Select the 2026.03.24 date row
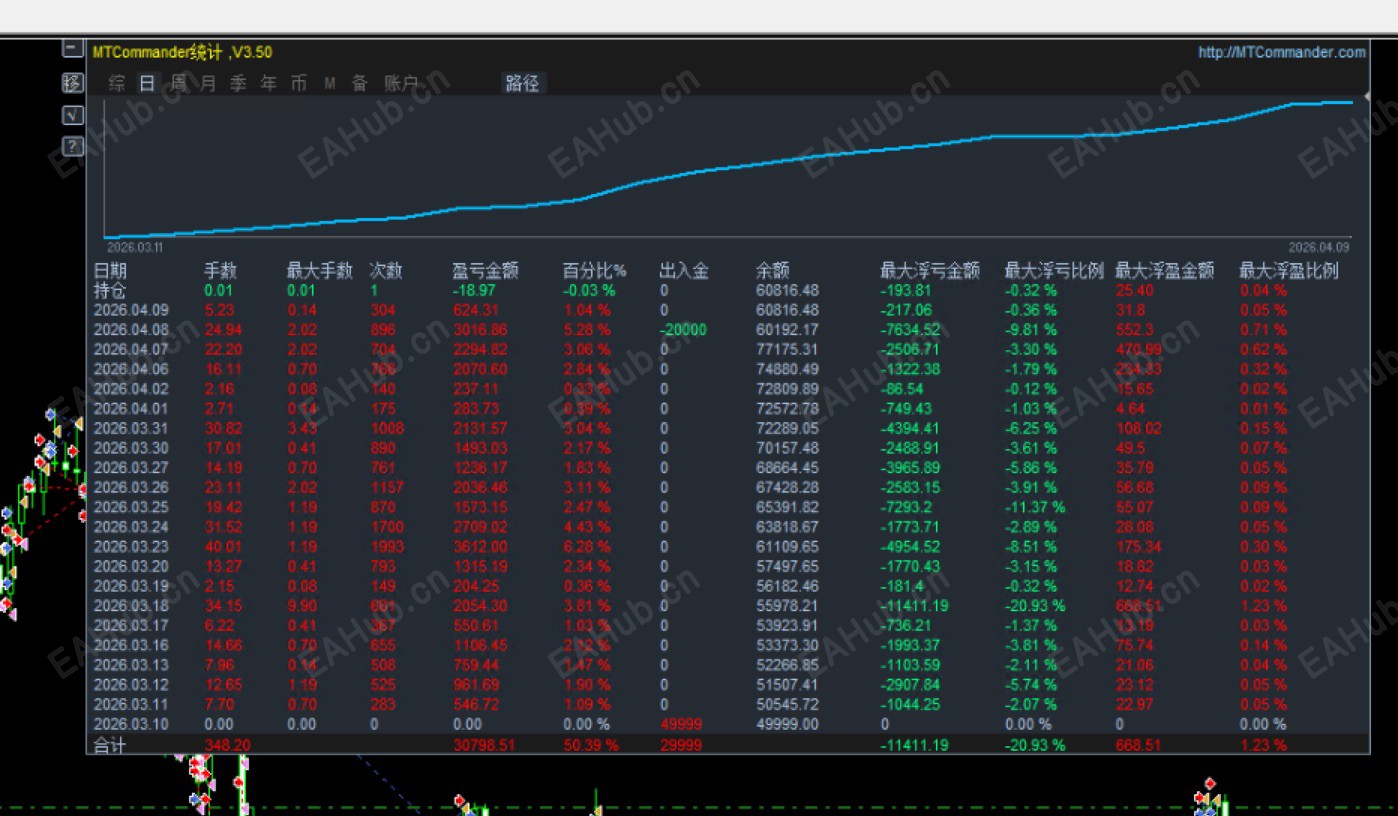Image resolution: width=1398 pixels, height=816 pixels. click(x=131, y=527)
